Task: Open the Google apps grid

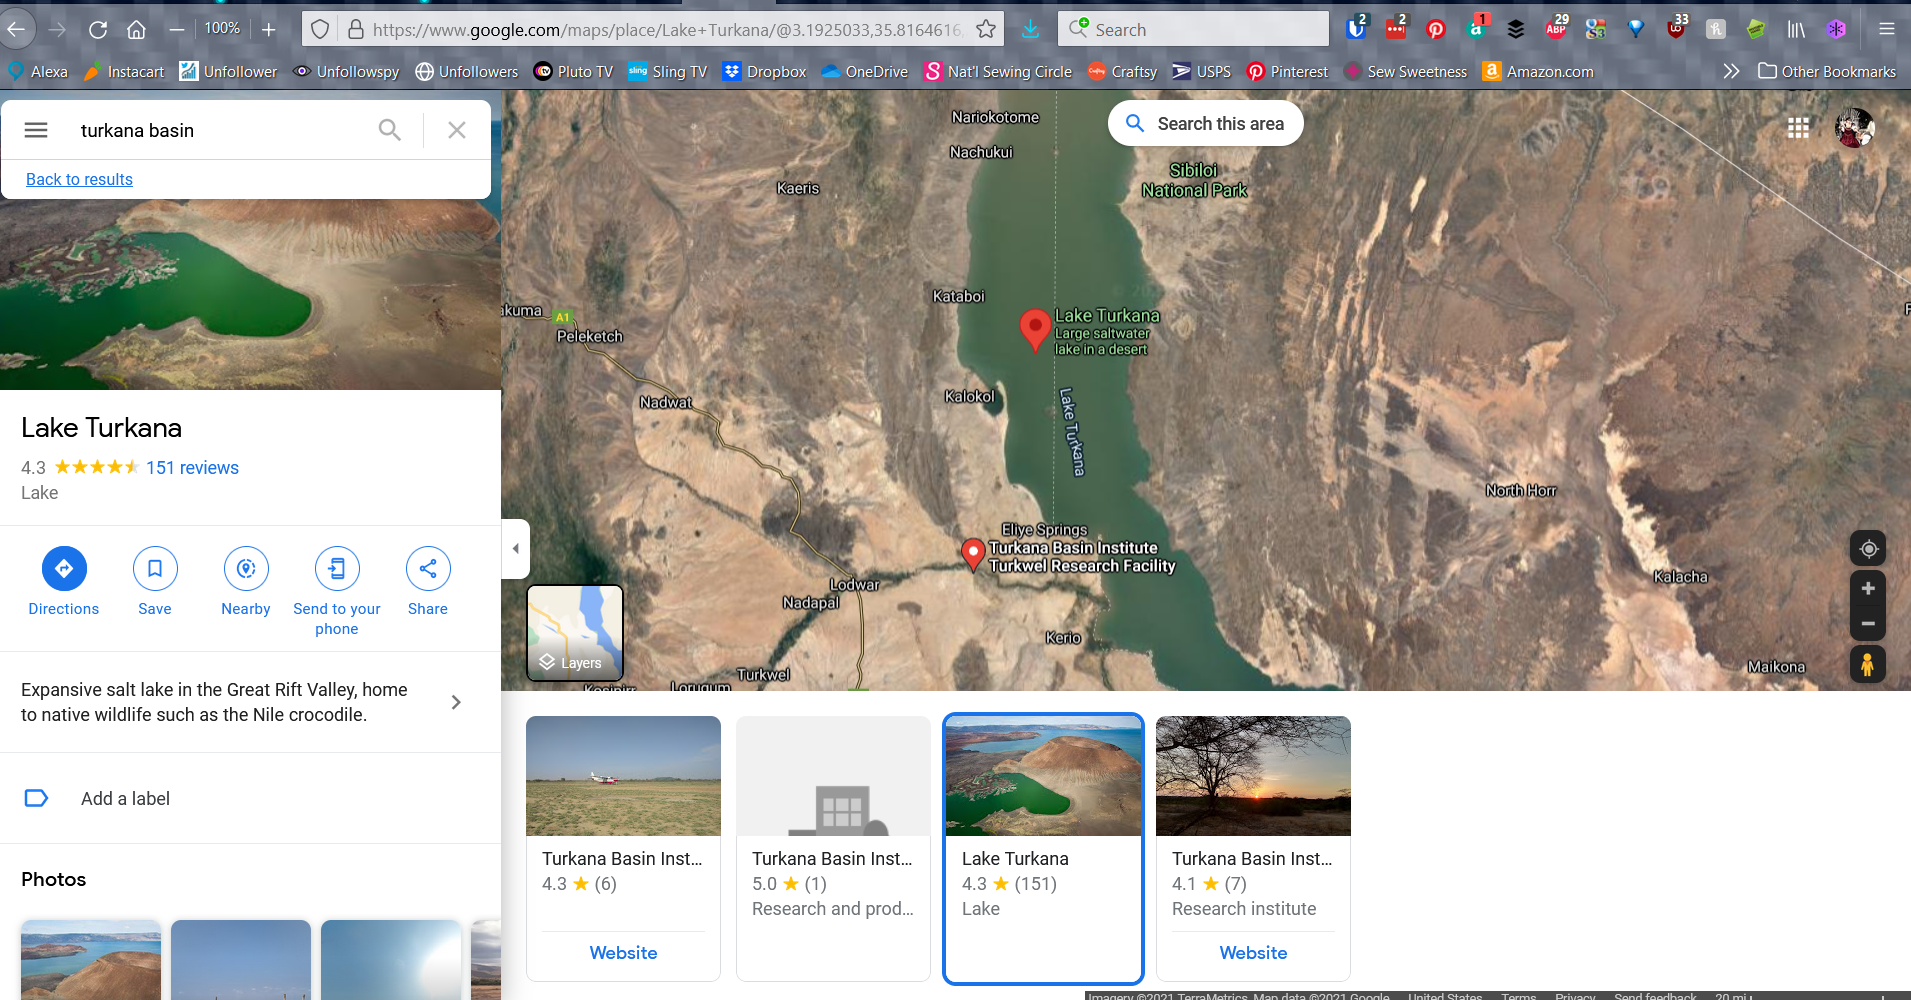Action: (1798, 128)
